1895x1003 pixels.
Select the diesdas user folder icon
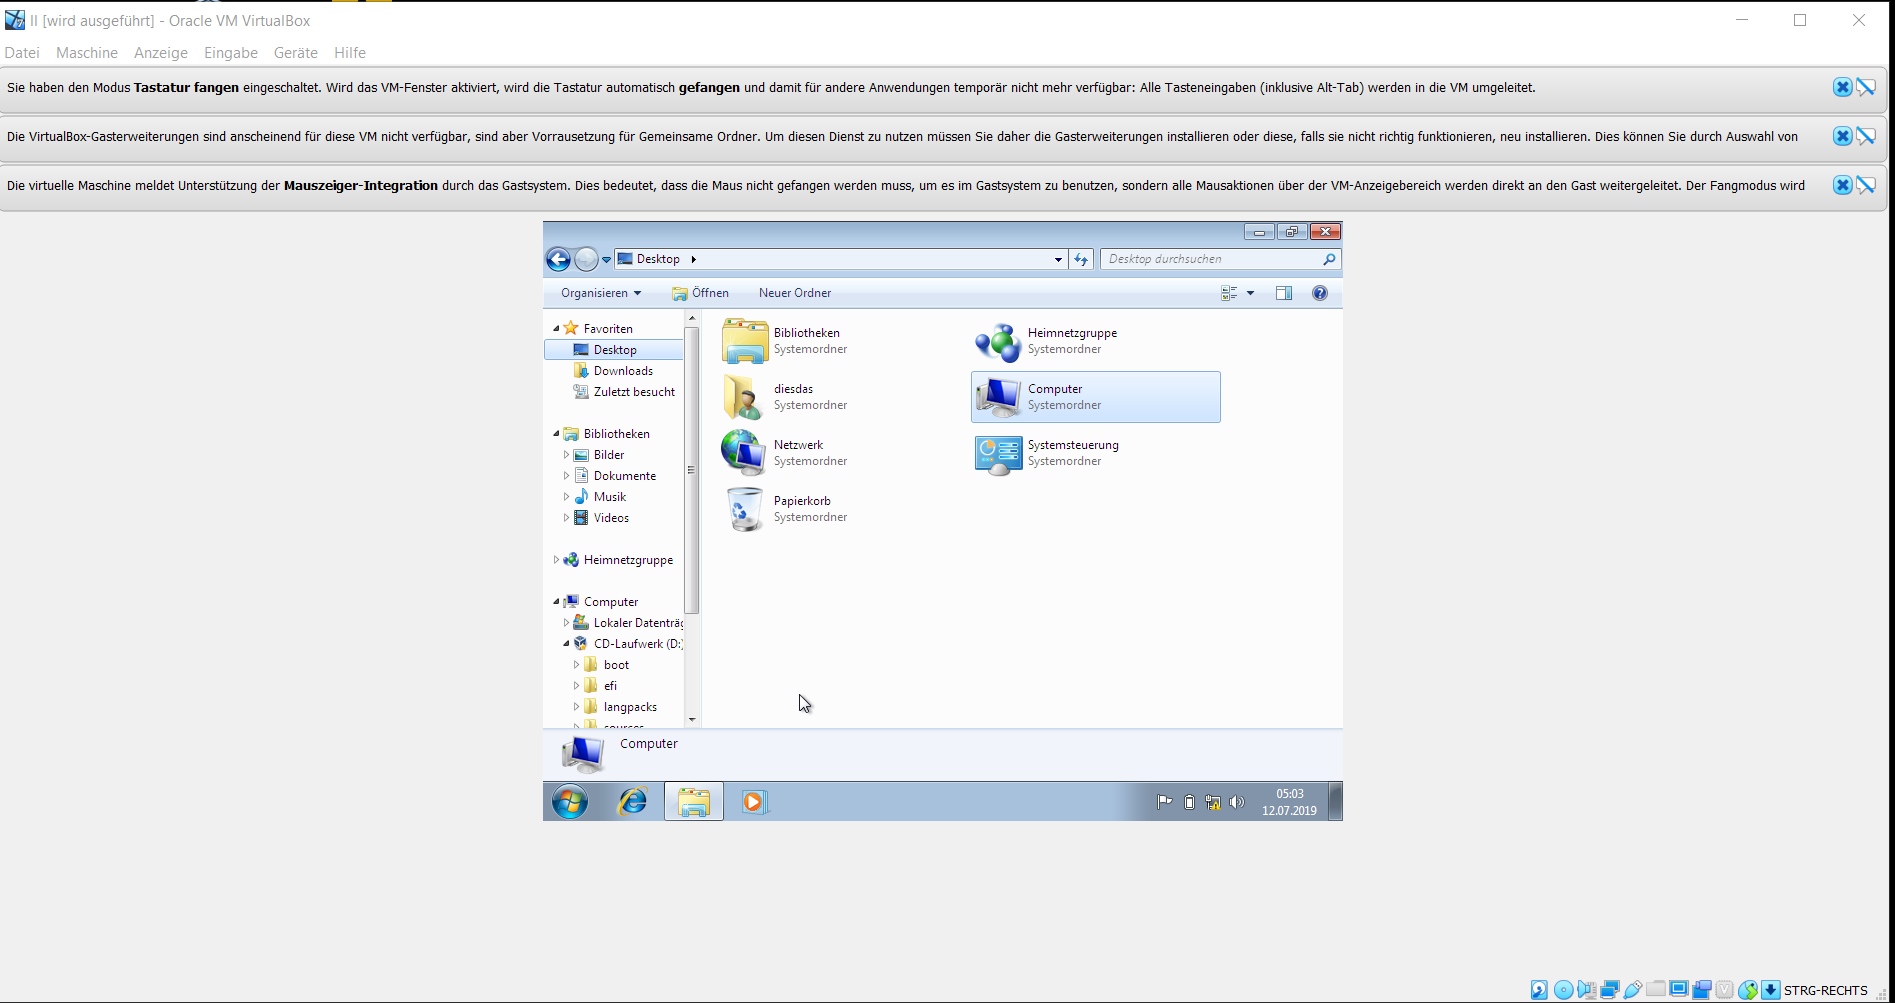[745, 397]
